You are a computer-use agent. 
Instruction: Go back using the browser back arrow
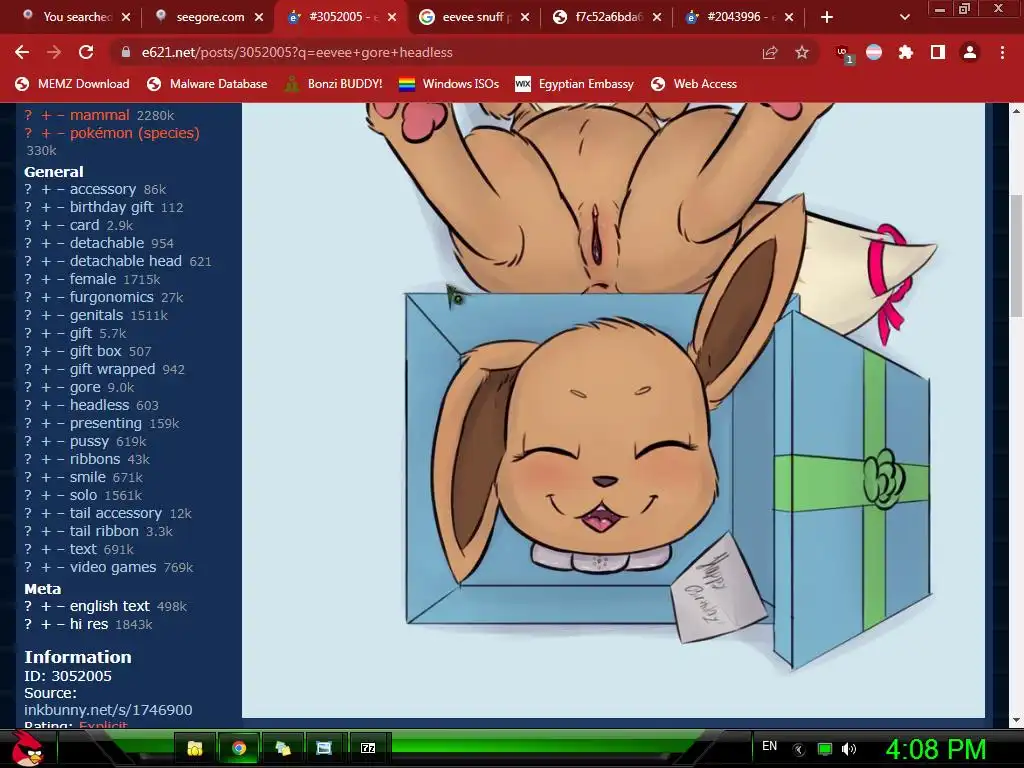coord(22,52)
